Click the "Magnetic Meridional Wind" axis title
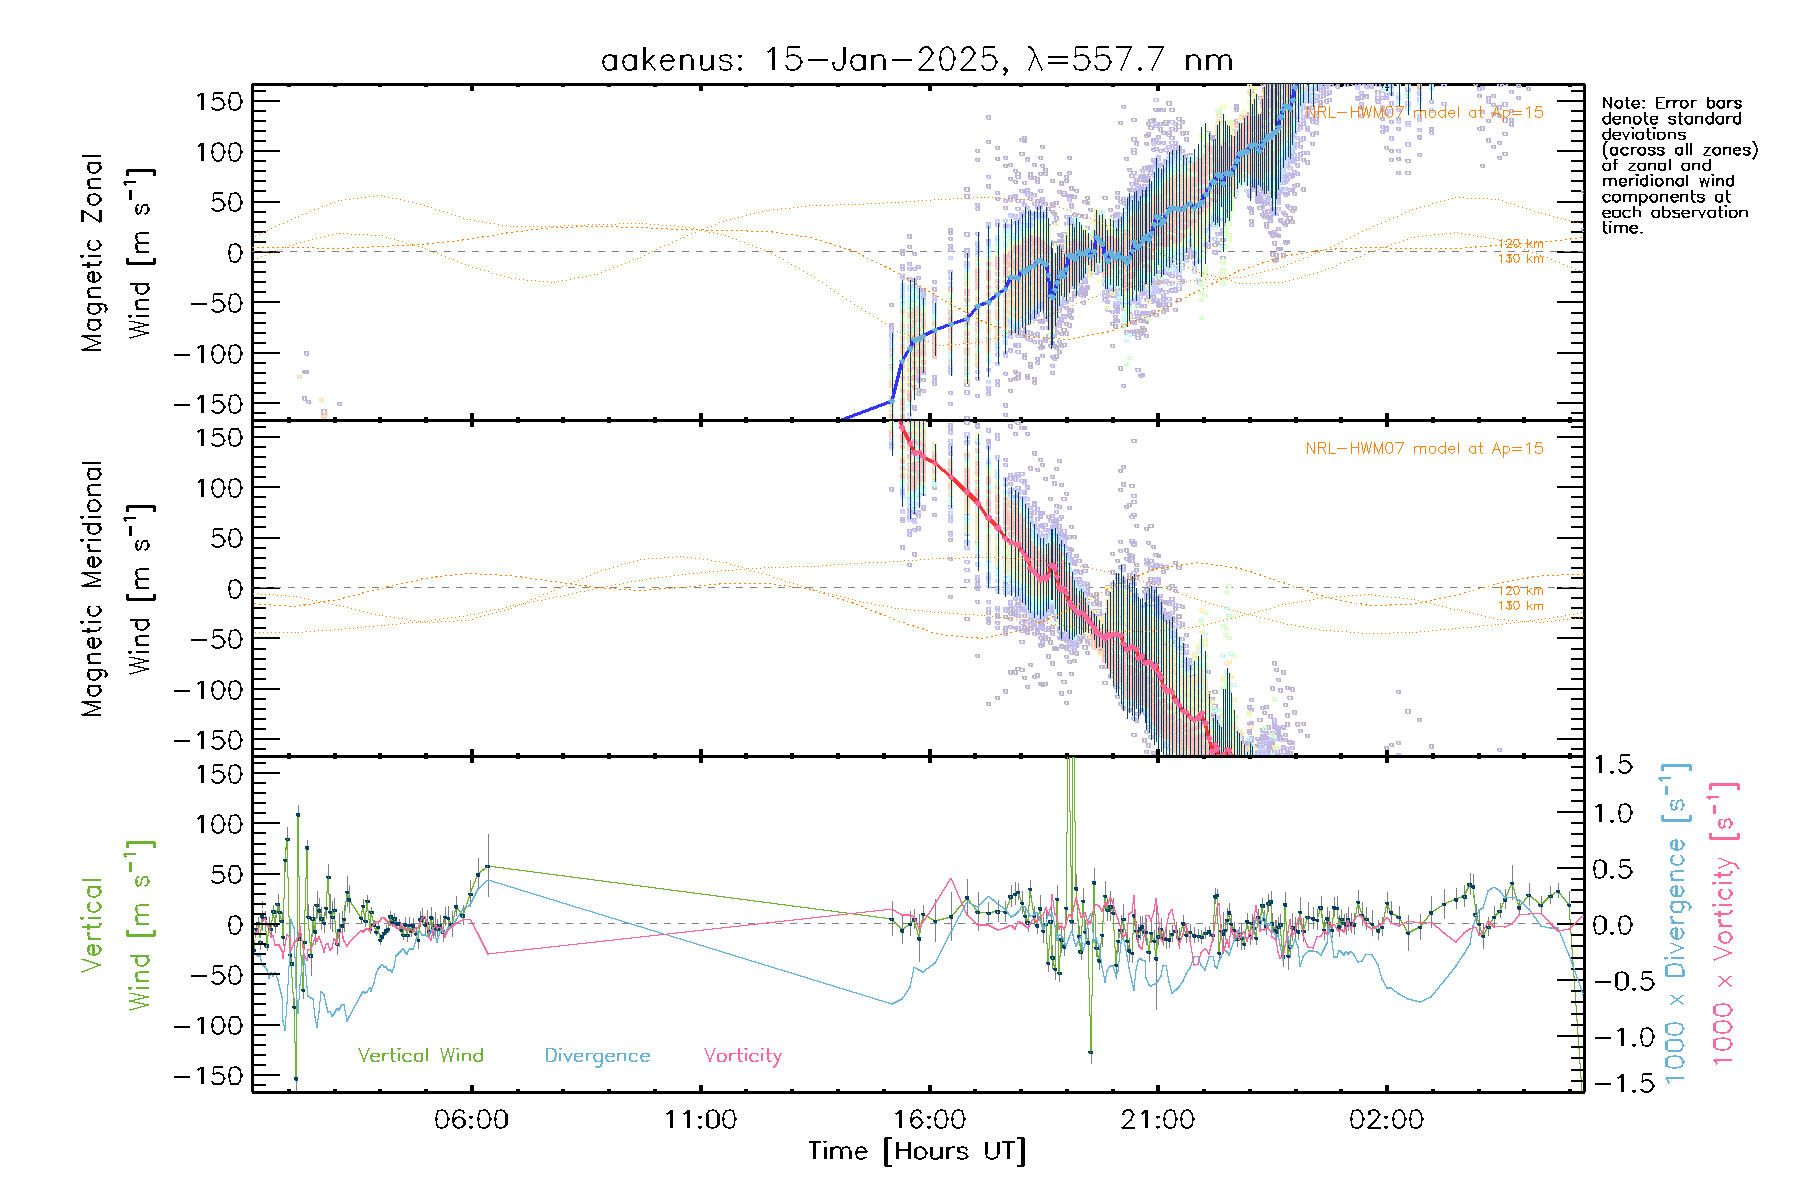 pyautogui.click(x=116, y=588)
